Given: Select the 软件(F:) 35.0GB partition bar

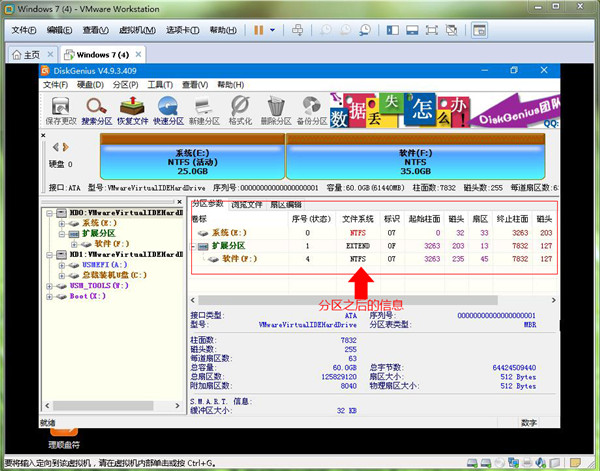Looking at the screenshot, I should click(x=416, y=156).
